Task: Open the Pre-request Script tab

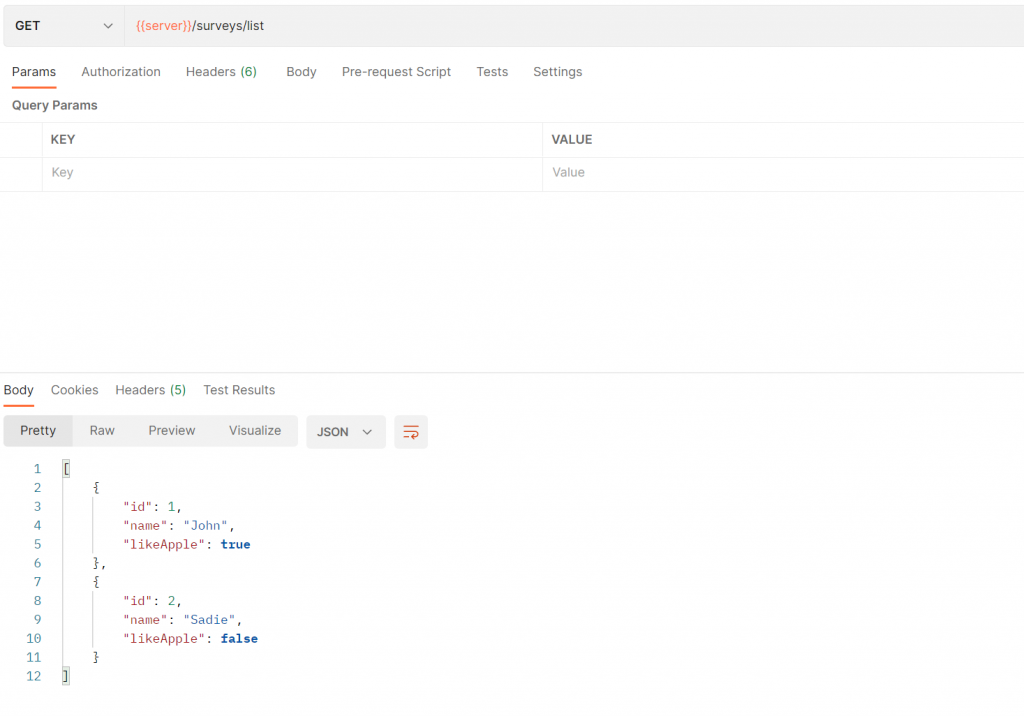Action: (x=396, y=72)
